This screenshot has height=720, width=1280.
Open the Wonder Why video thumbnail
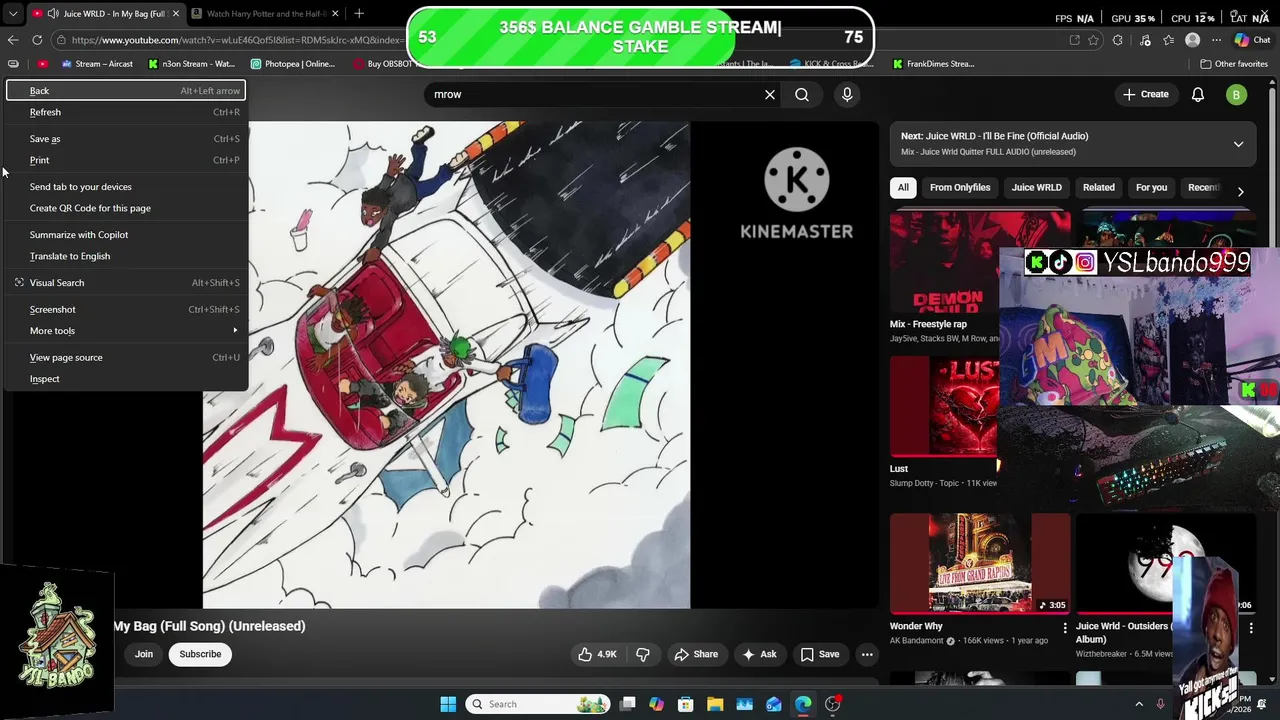point(980,563)
